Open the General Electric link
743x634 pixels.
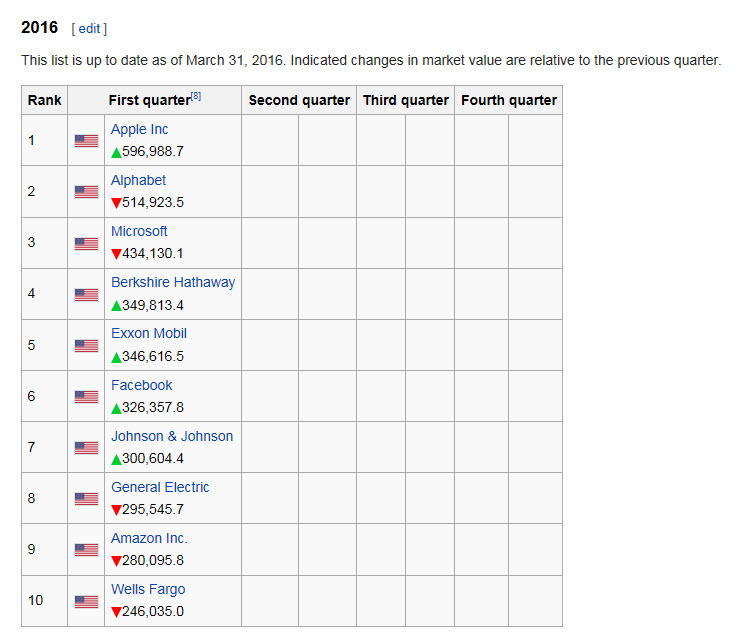(160, 488)
